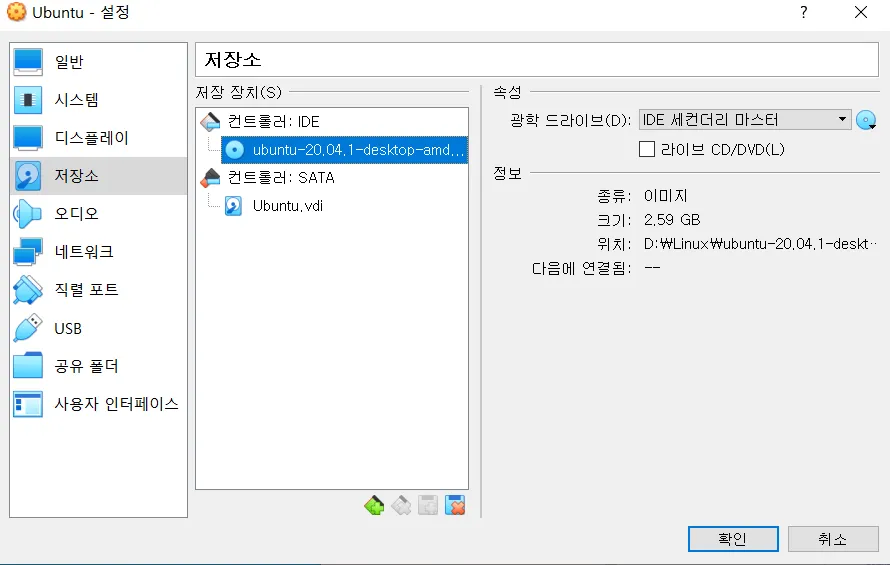Open the 오디오 settings category

(98, 214)
